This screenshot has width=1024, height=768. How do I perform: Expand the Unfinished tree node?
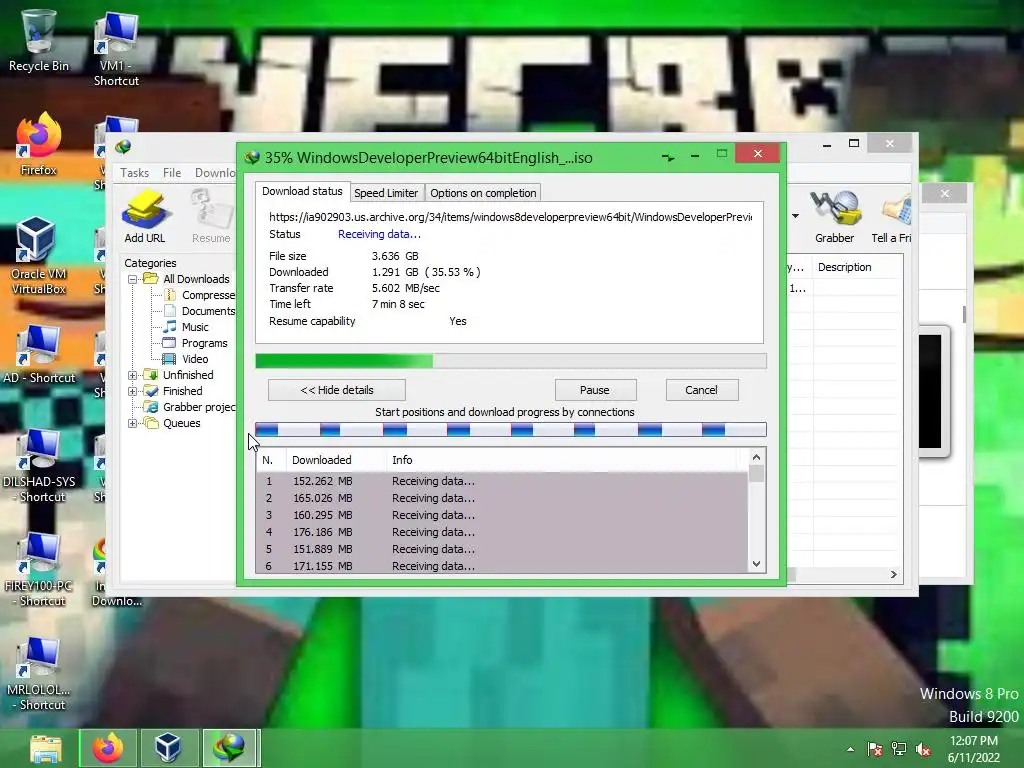pyautogui.click(x=133, y=375)
